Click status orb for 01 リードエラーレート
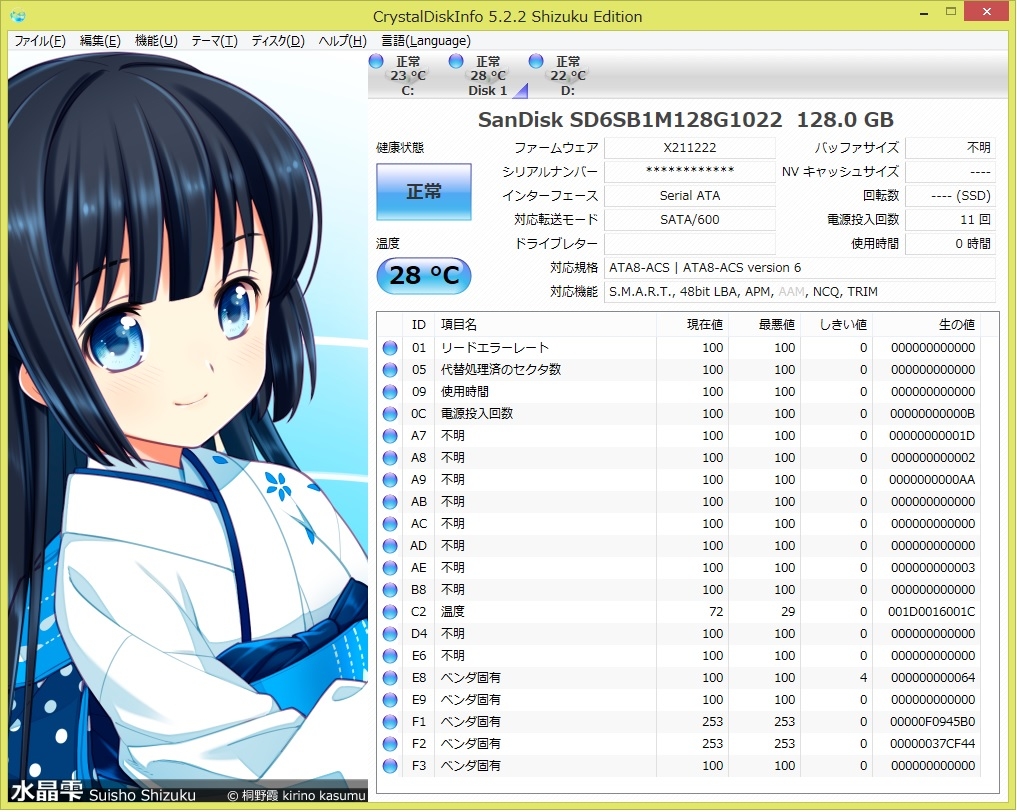This screenshot has height=812, width=1017. point(390,348)
